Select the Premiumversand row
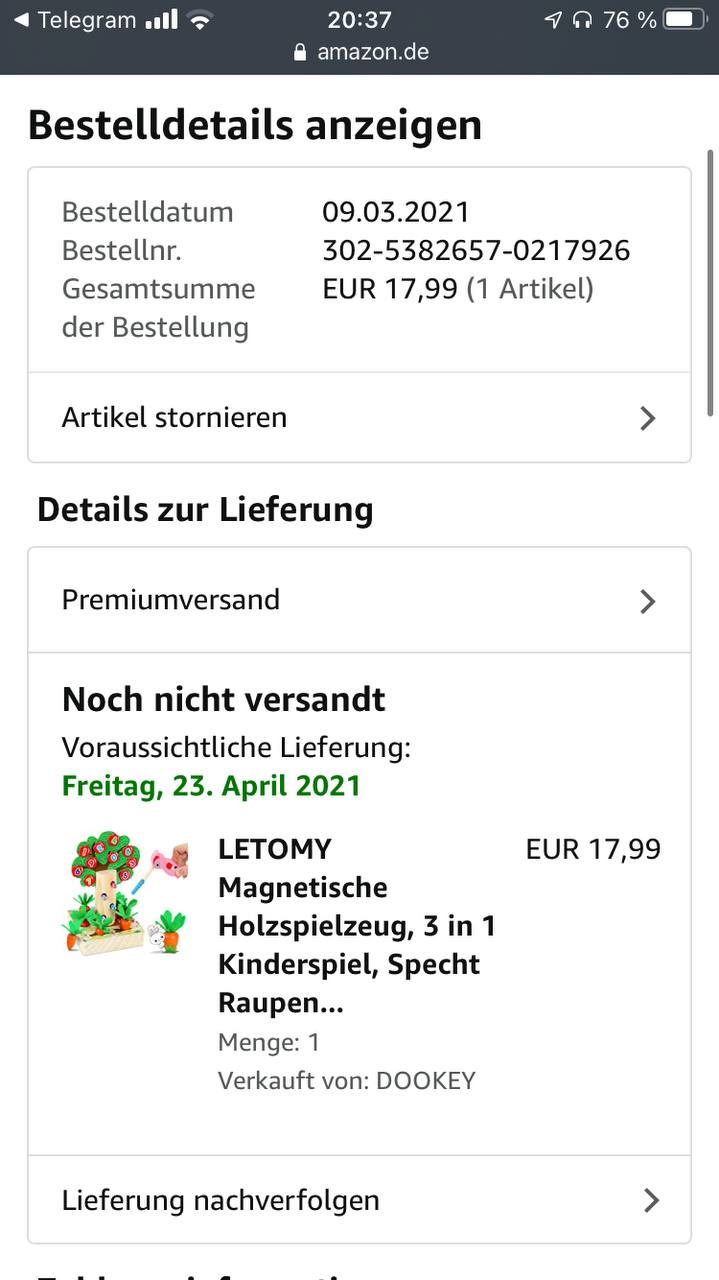This screenshot has width=719, height=1280. (171, 600)
